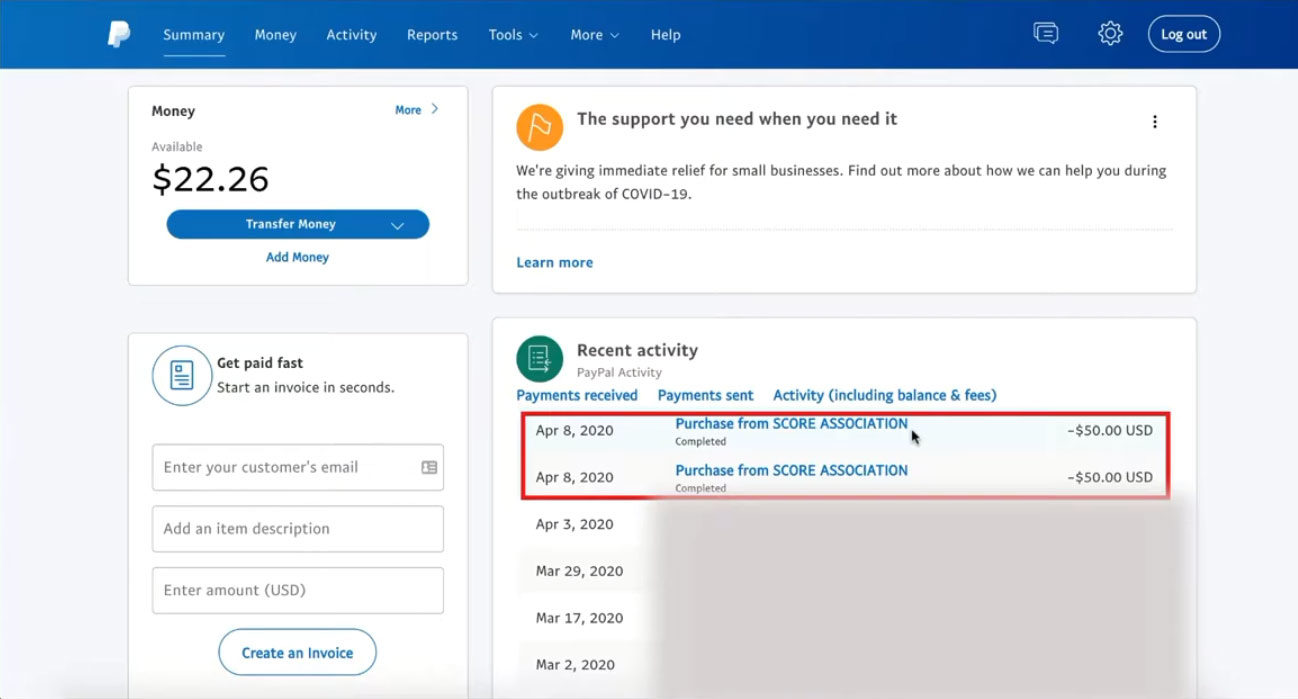Follow the Learn more link

tap(555, 262)
